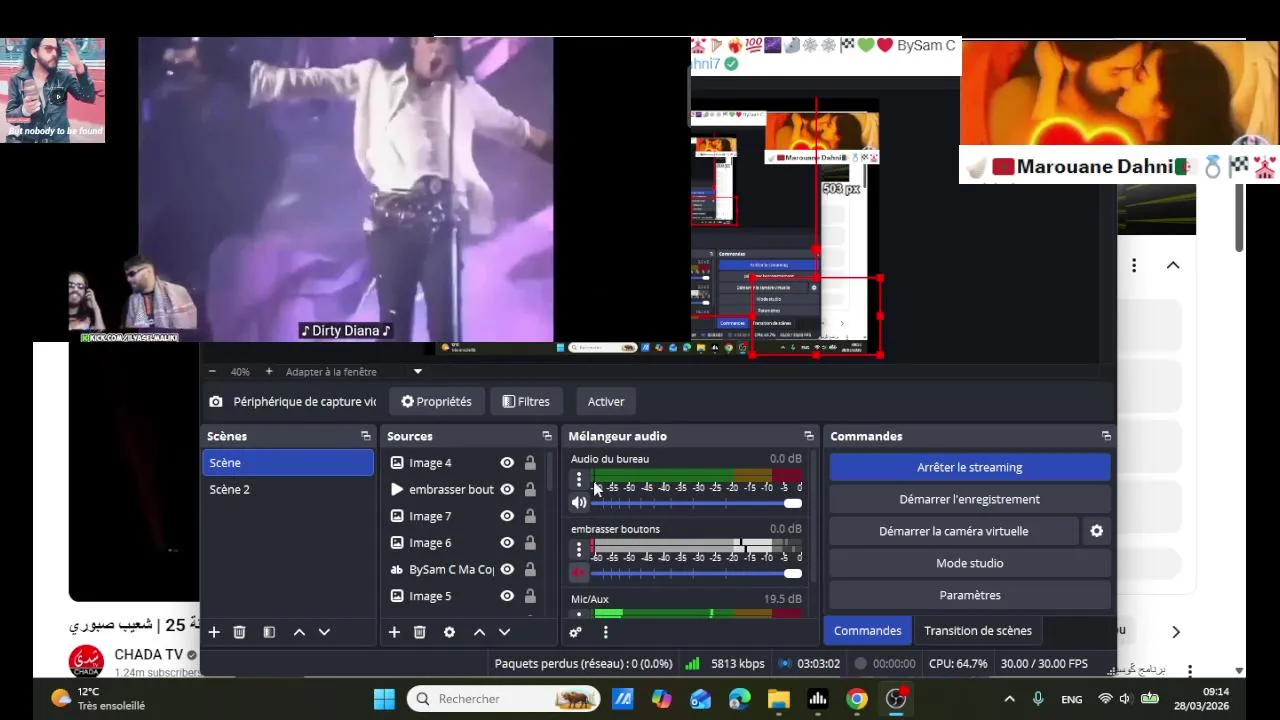Pop out the Sources dock
Screen dimensions: 1280x720
[x=547, y=436]
